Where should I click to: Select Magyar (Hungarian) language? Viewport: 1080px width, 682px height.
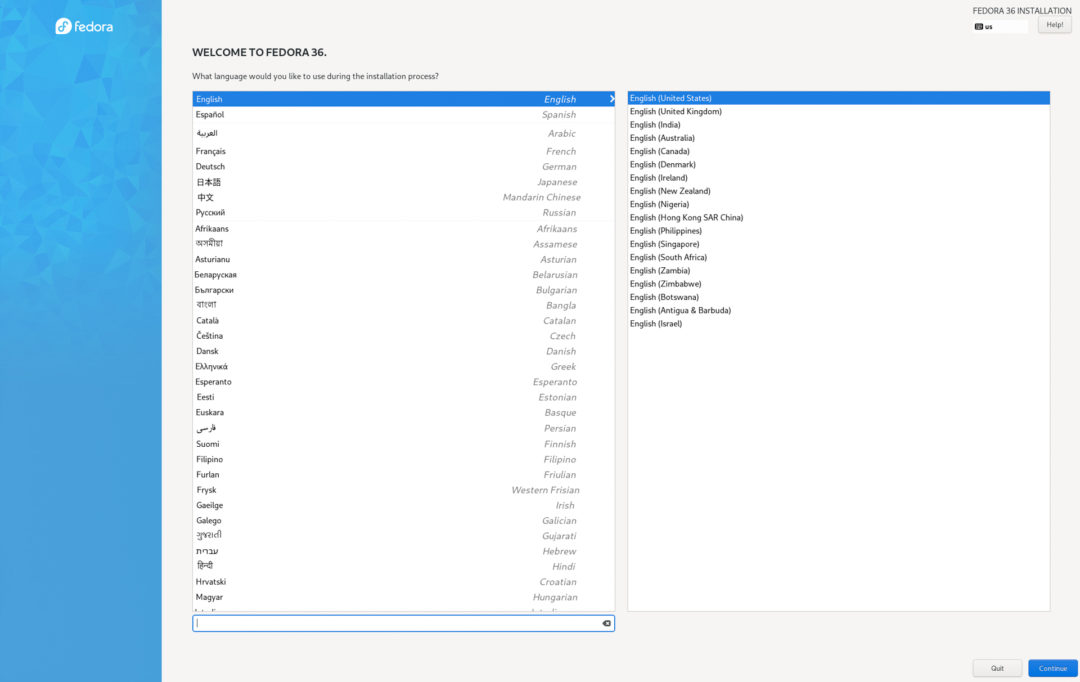404,597
